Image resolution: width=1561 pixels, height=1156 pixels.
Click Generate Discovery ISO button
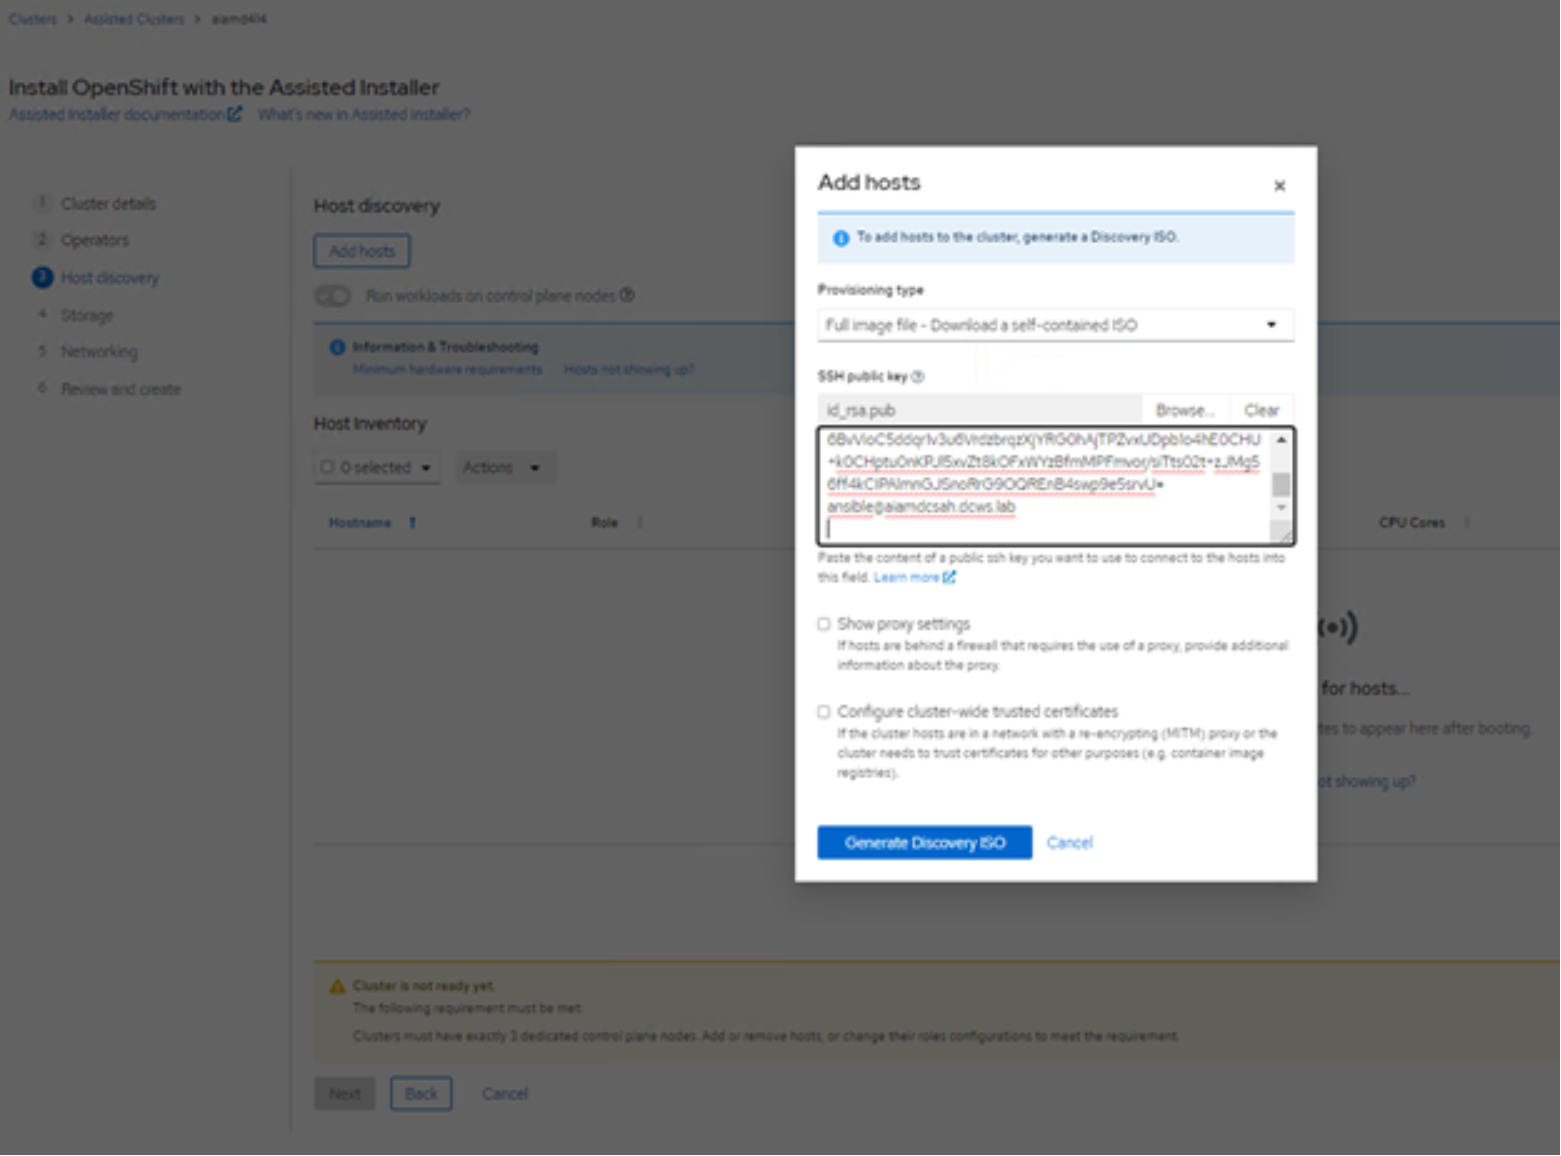click(x=925, y=843)
